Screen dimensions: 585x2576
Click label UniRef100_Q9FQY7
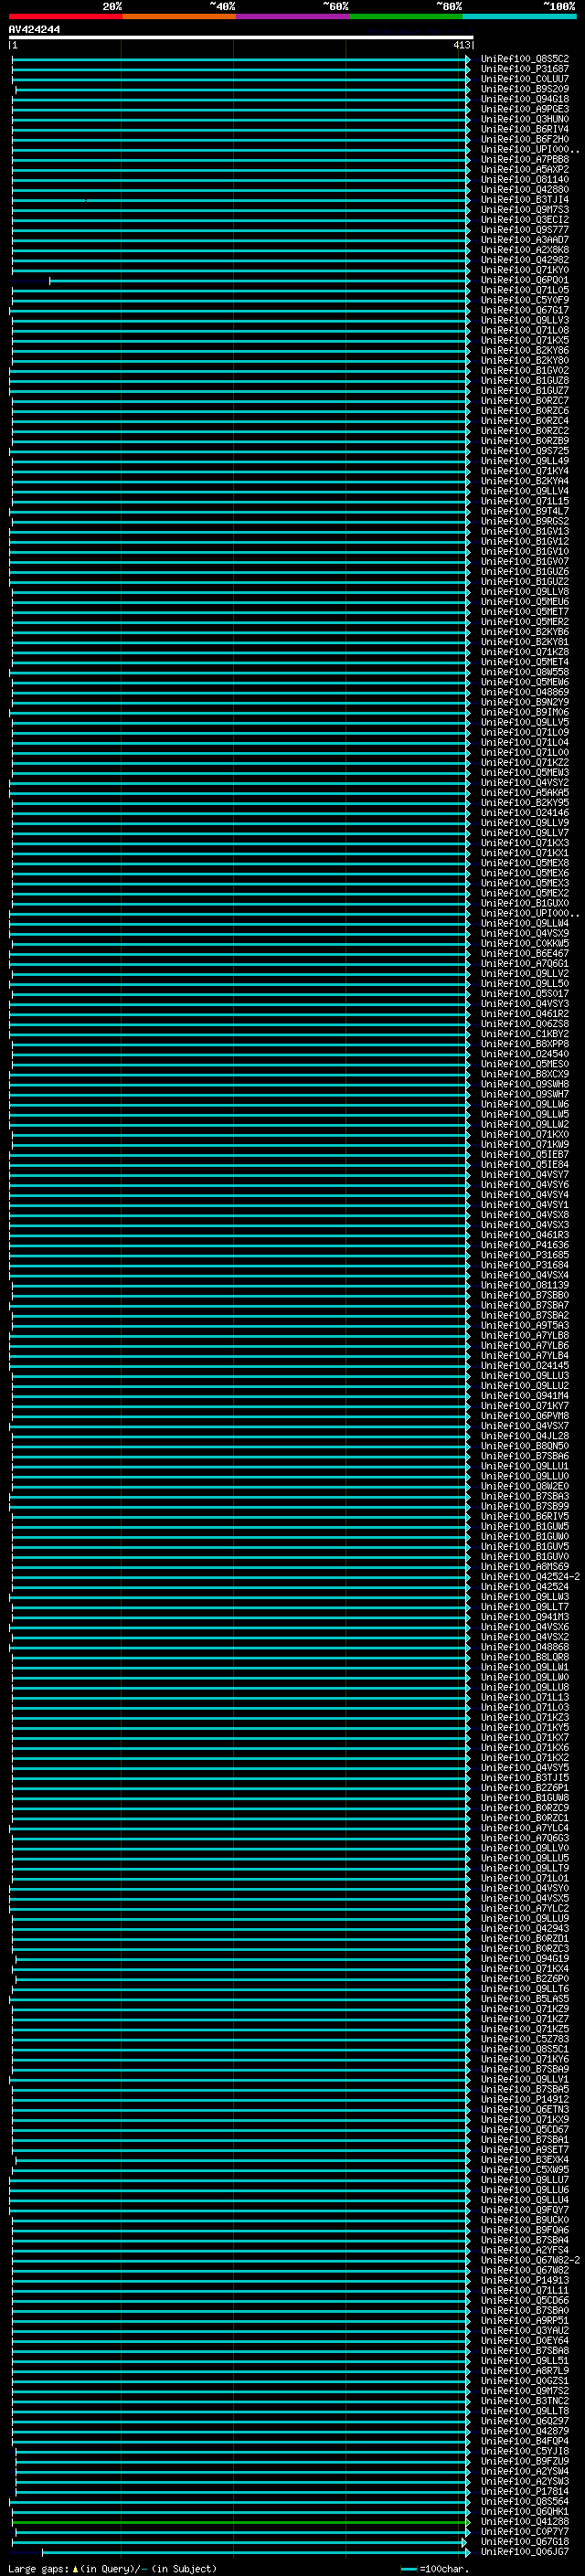click(525, 2209)
